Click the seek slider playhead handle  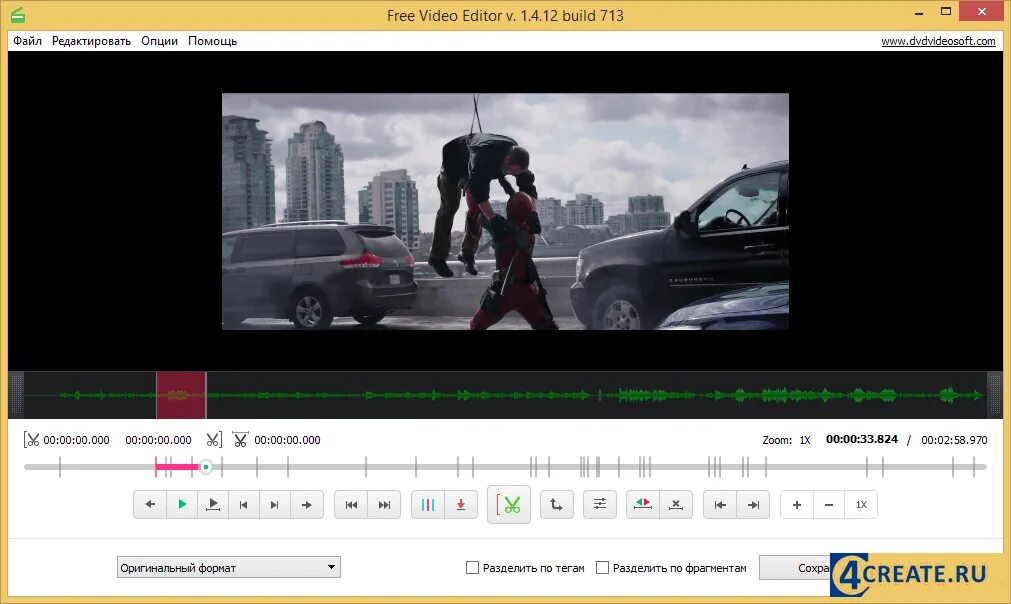(x=206, y=467)
